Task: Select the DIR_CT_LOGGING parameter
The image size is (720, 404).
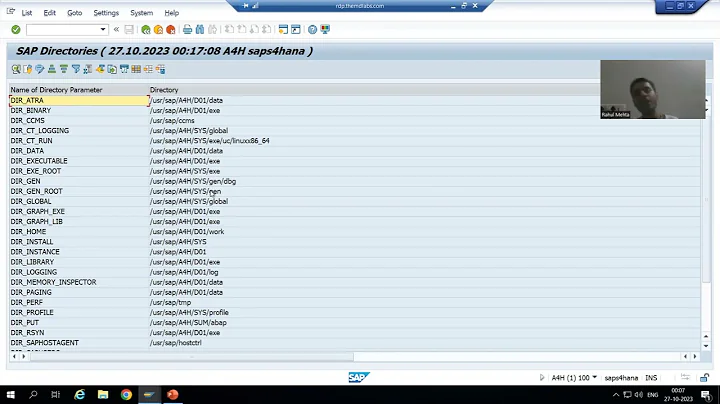Action: [40, 130]
